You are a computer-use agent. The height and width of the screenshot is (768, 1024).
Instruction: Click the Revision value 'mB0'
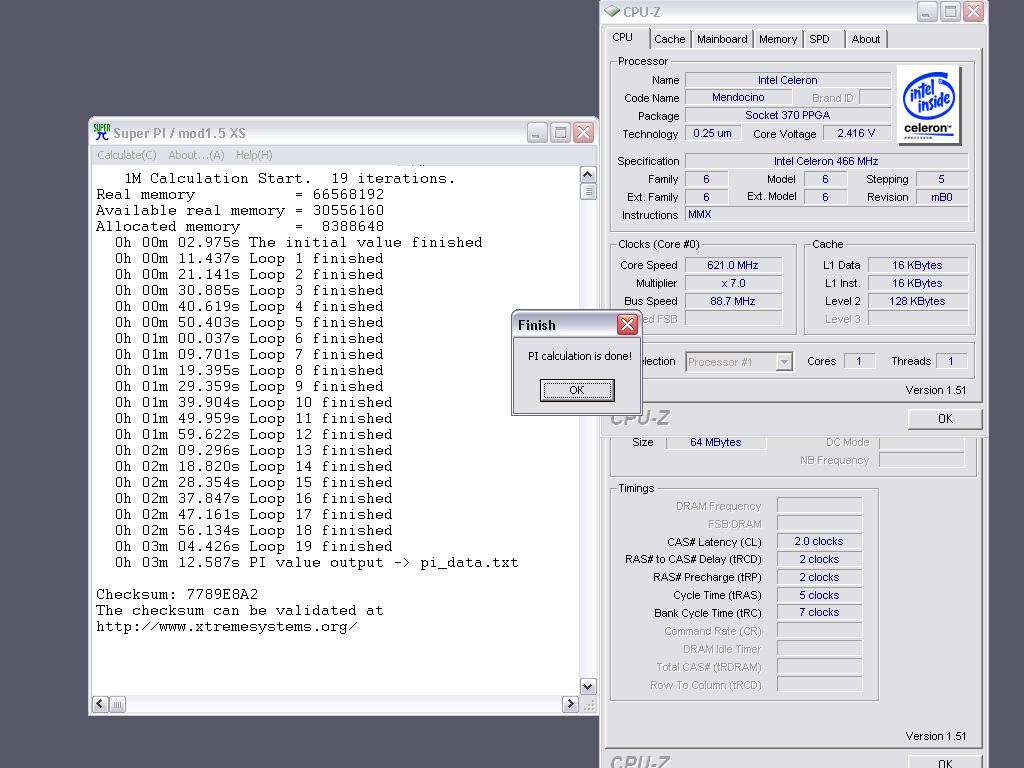[x=942, y=197]
